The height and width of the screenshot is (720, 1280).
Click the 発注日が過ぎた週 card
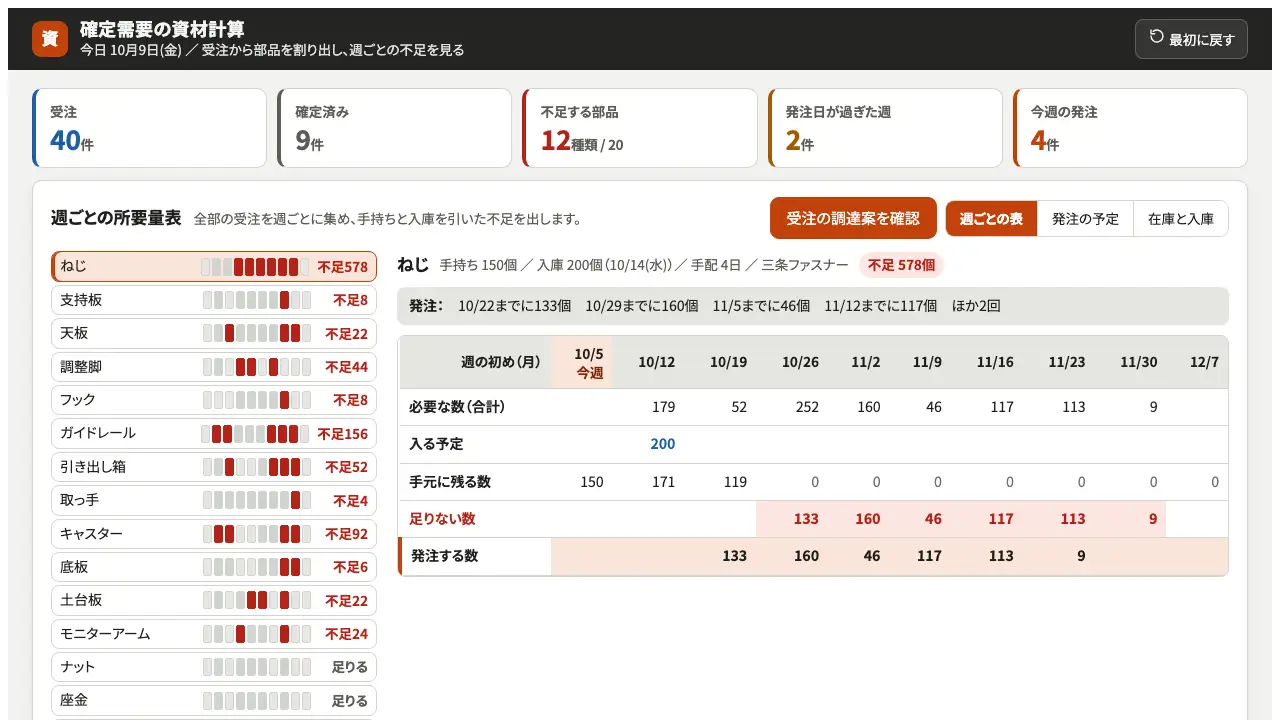[x=885, y=128]
